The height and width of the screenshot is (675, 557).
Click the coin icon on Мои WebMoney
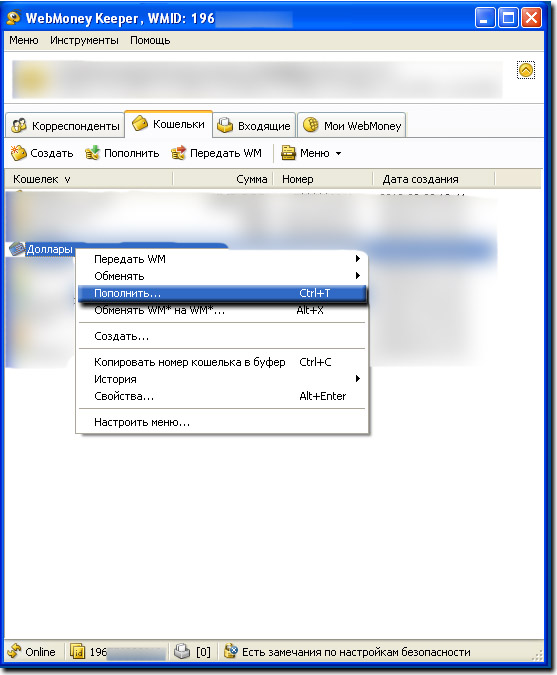(310, 125)
